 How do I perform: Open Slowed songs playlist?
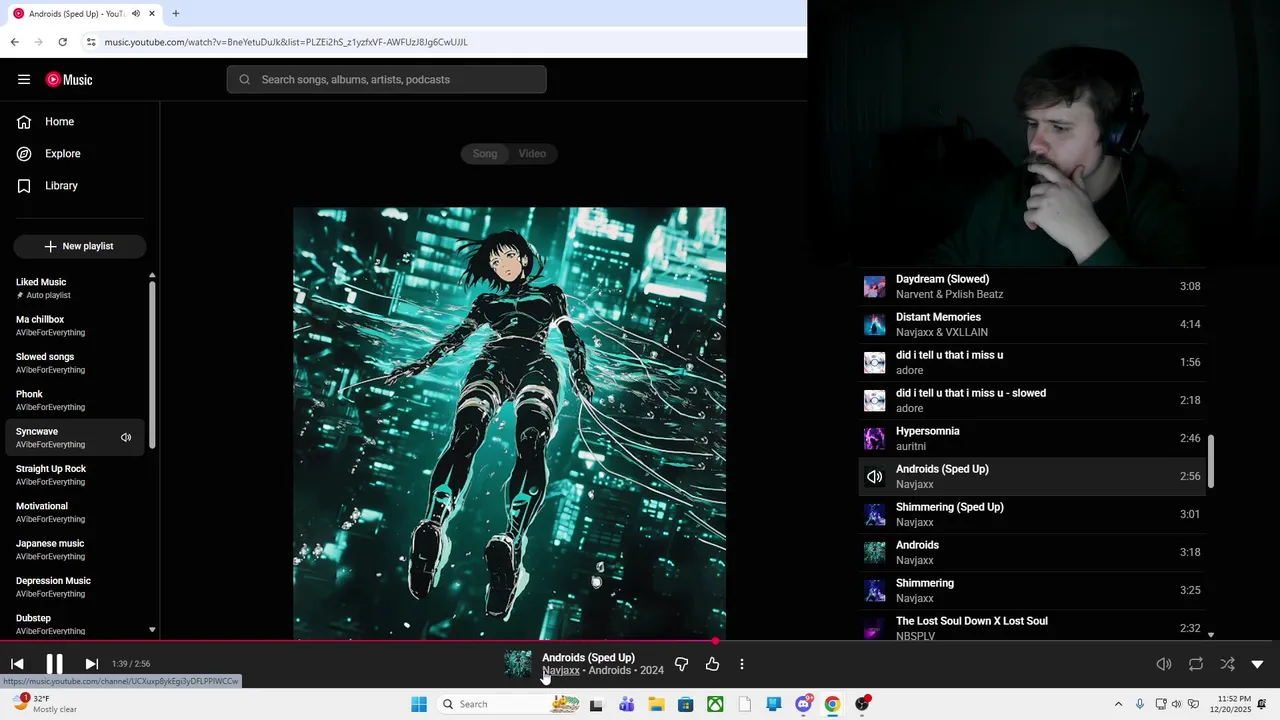[x=75, y=363]
